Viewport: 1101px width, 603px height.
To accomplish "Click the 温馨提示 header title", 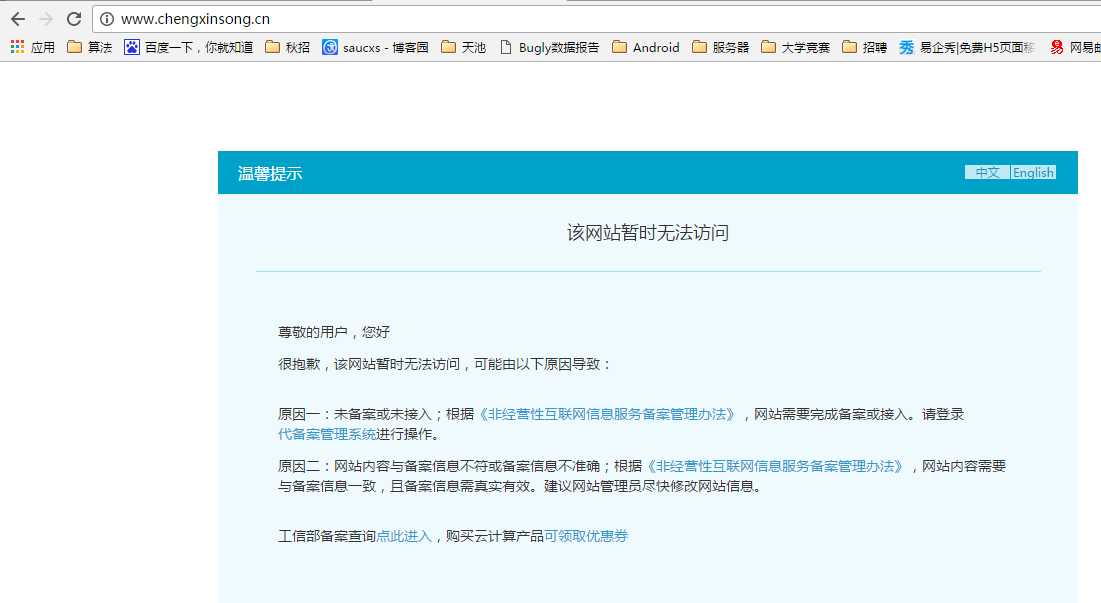I will 270,173.
